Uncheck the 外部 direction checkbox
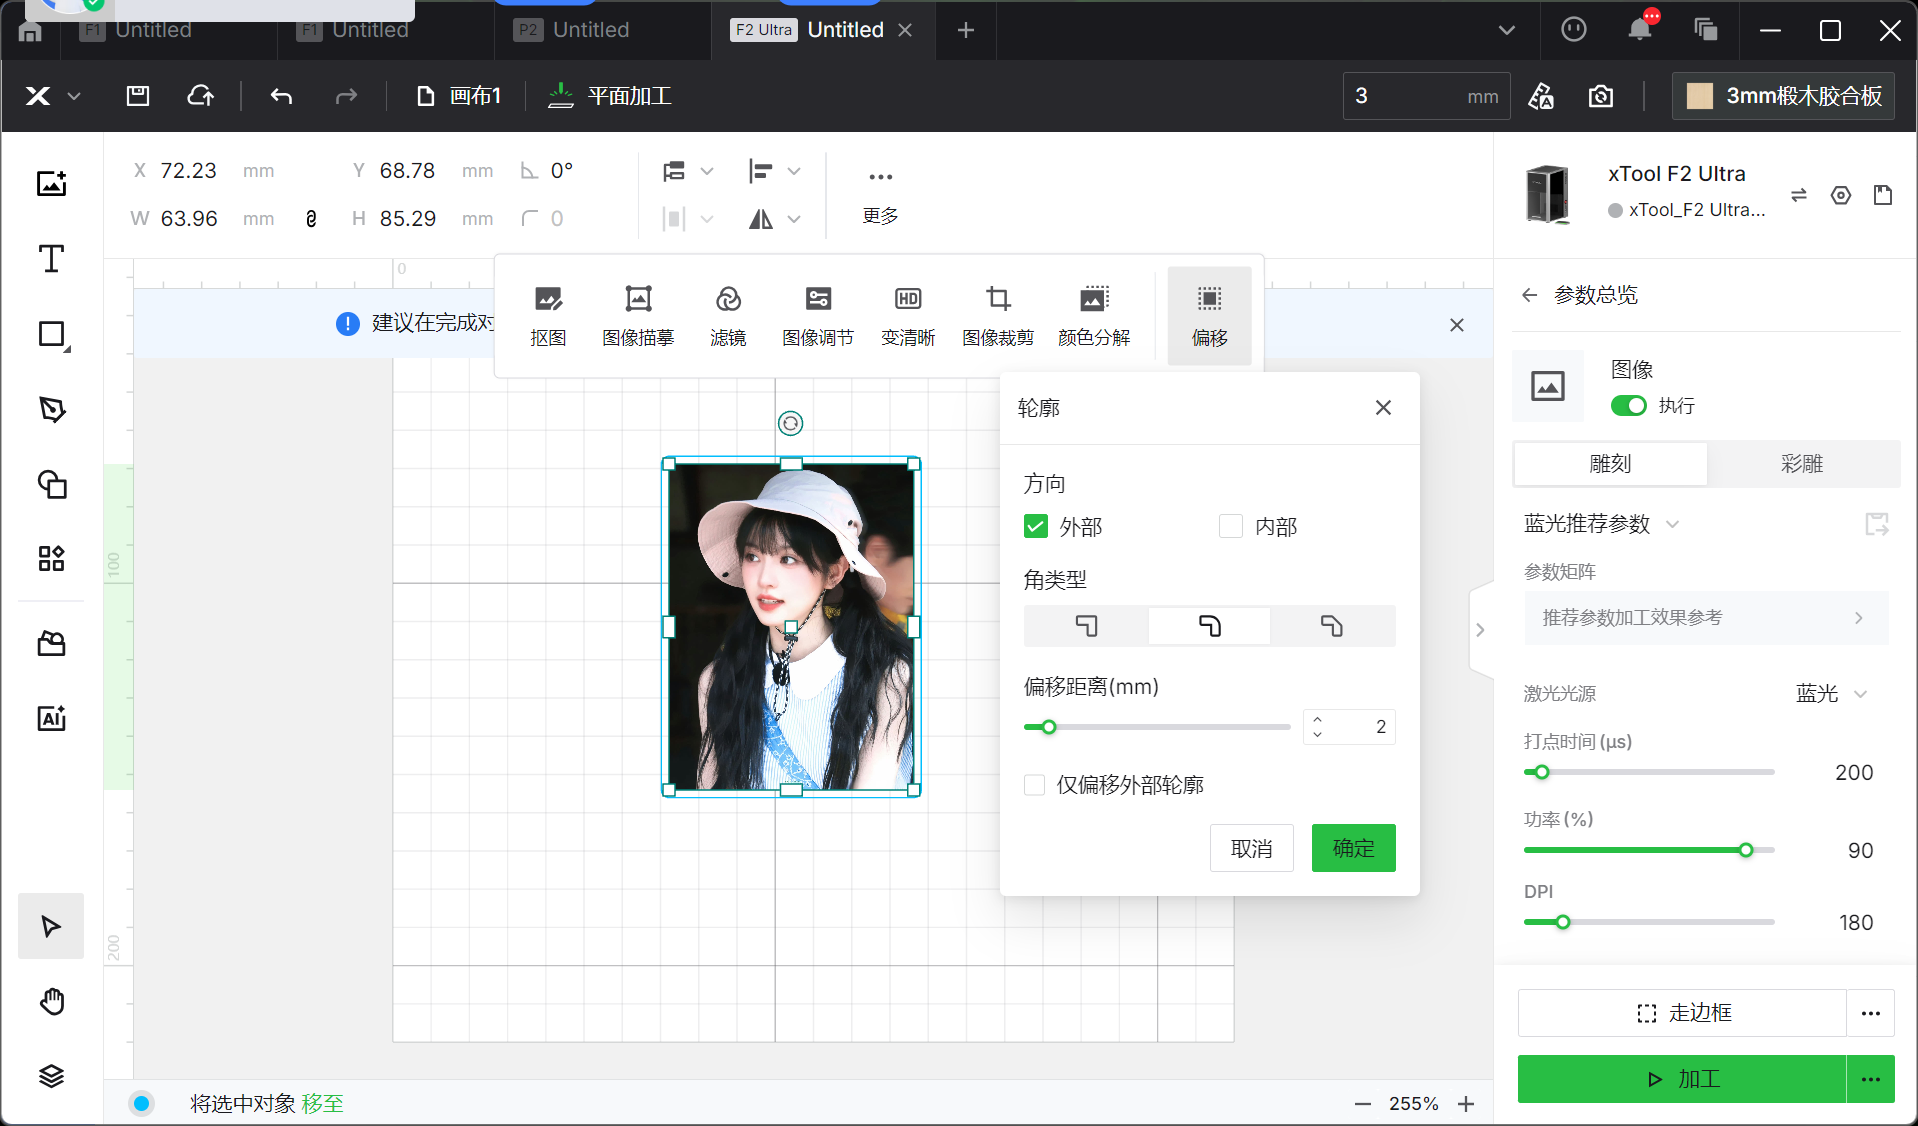The width and height of the screenshot is (1918, 1126). click(x=1036, y=526)
